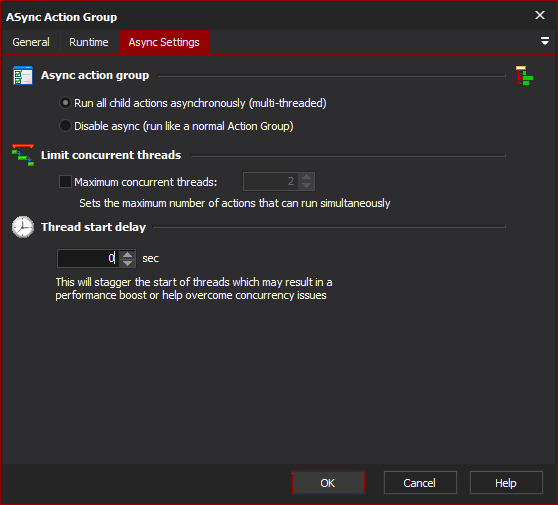Decrease maximum concurrent threads value

click(306, 186)
